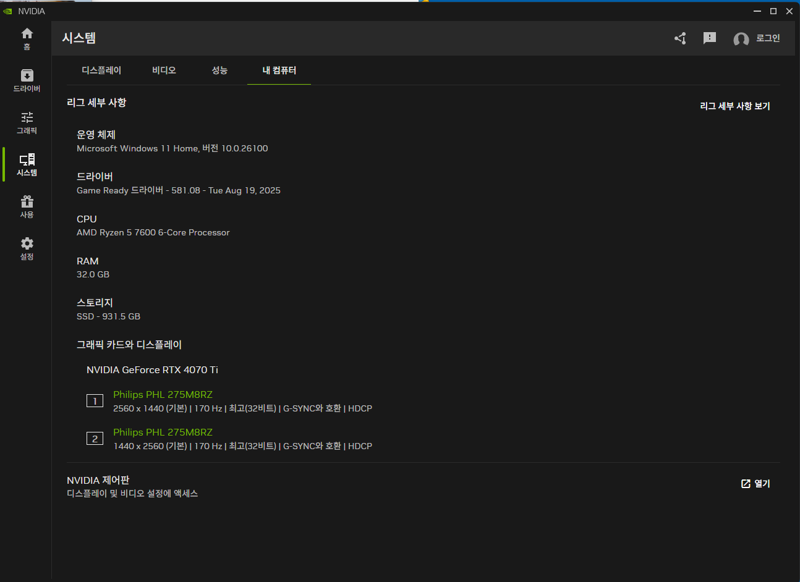This screenshot has width=800, height=582.
Task: Close the NVIDIA app window
Action: click(x=789, y=11)
